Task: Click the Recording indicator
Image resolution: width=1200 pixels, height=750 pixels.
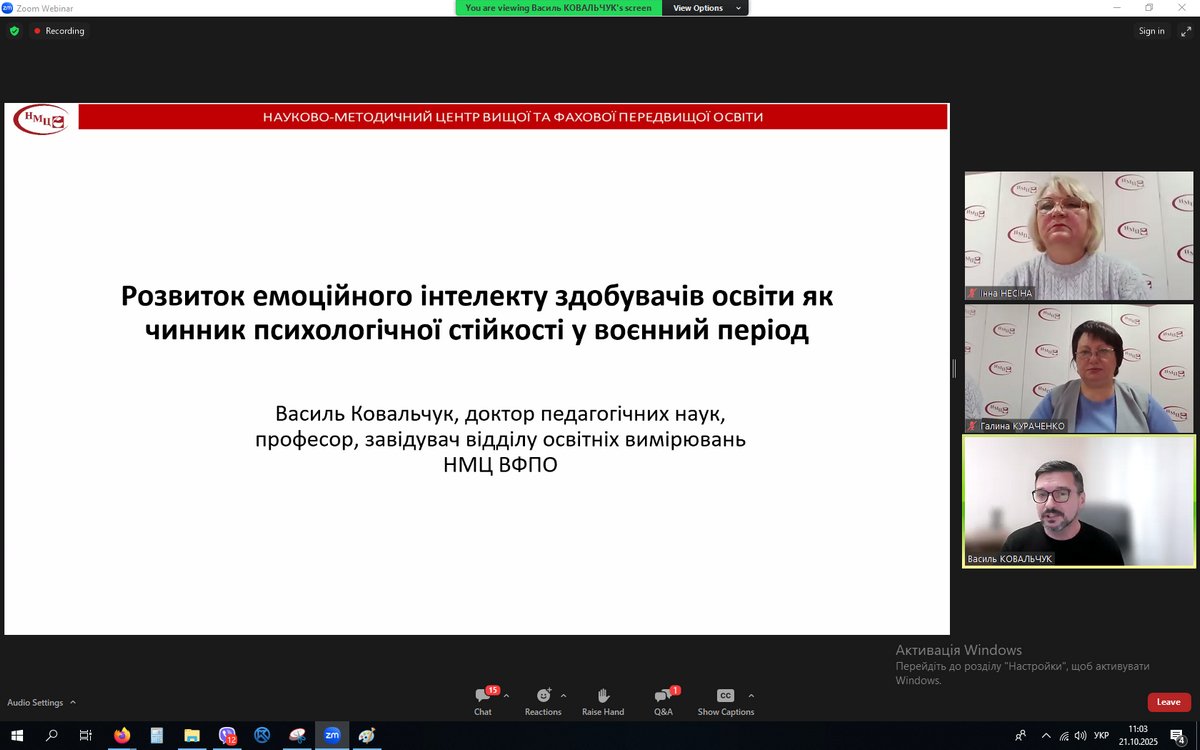Action: point(59,31)
